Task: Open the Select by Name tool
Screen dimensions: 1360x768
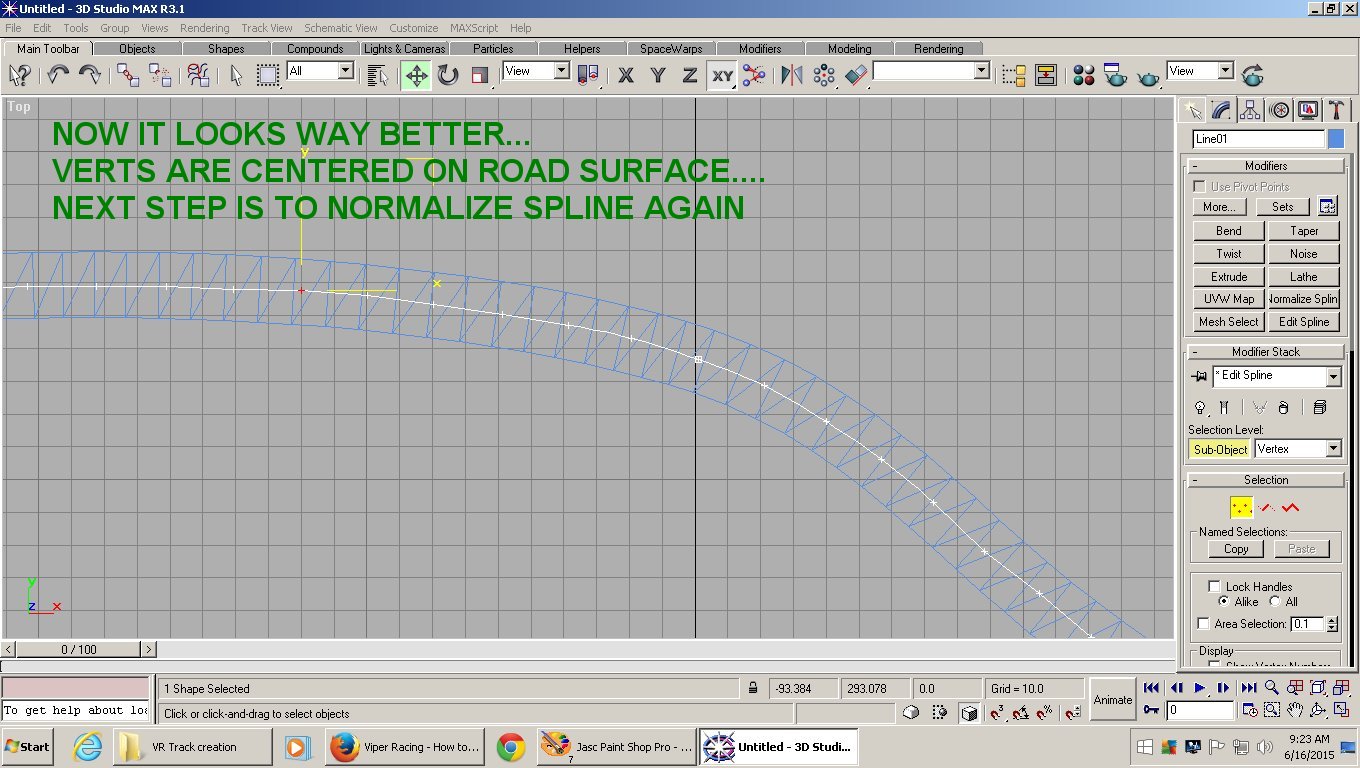Action: [377, 75]
